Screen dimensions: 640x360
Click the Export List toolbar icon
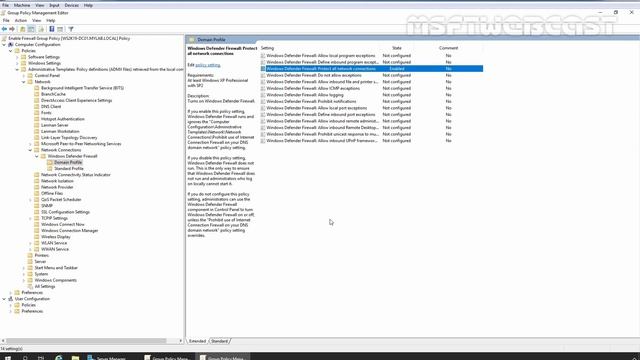tap(41, 29)
